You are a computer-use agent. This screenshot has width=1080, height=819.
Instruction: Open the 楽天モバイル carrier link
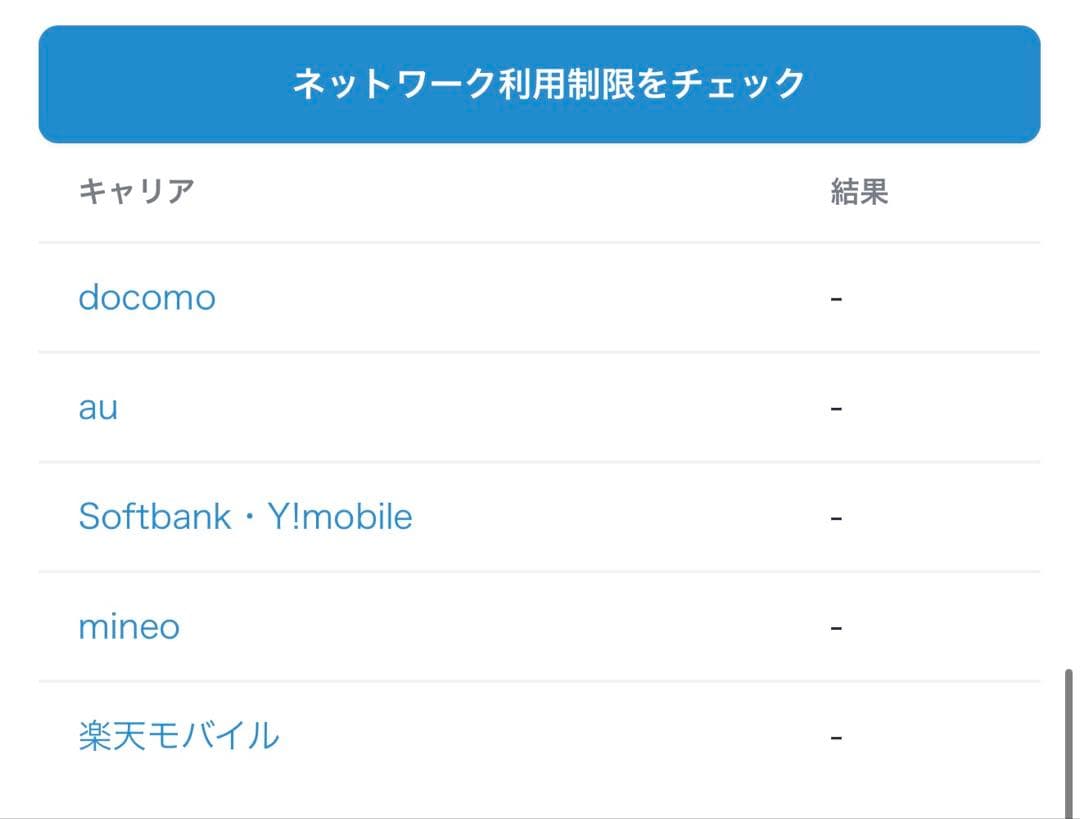[x=176, y=734]
